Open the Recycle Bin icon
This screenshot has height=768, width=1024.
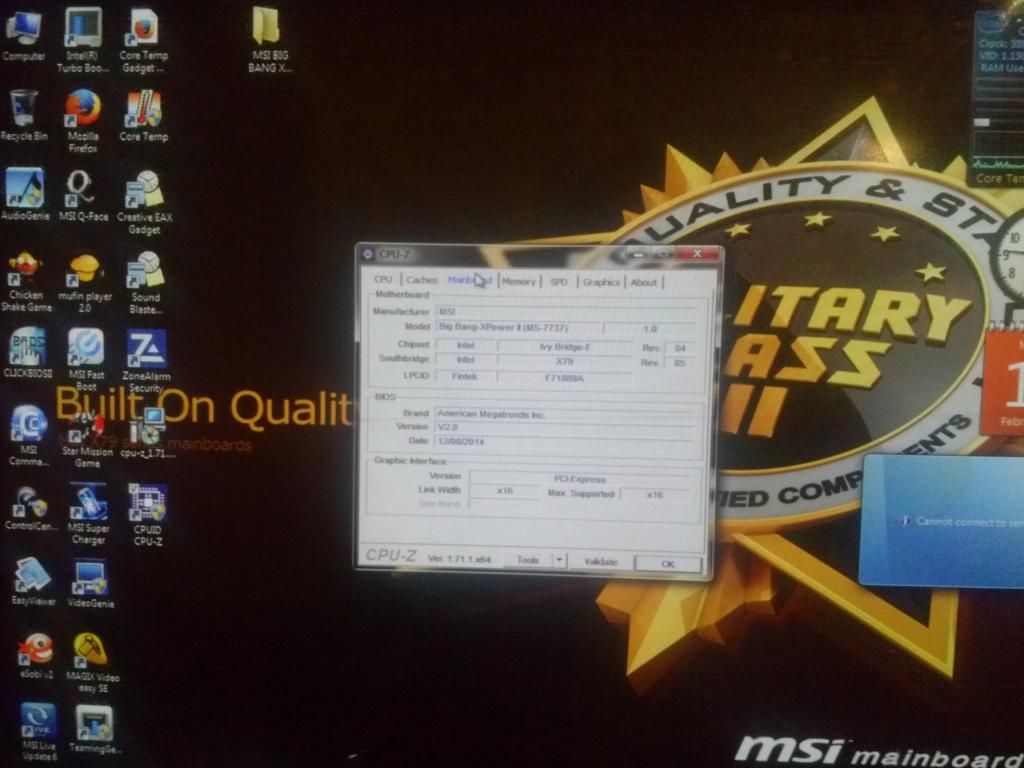[x=24, y=116]
